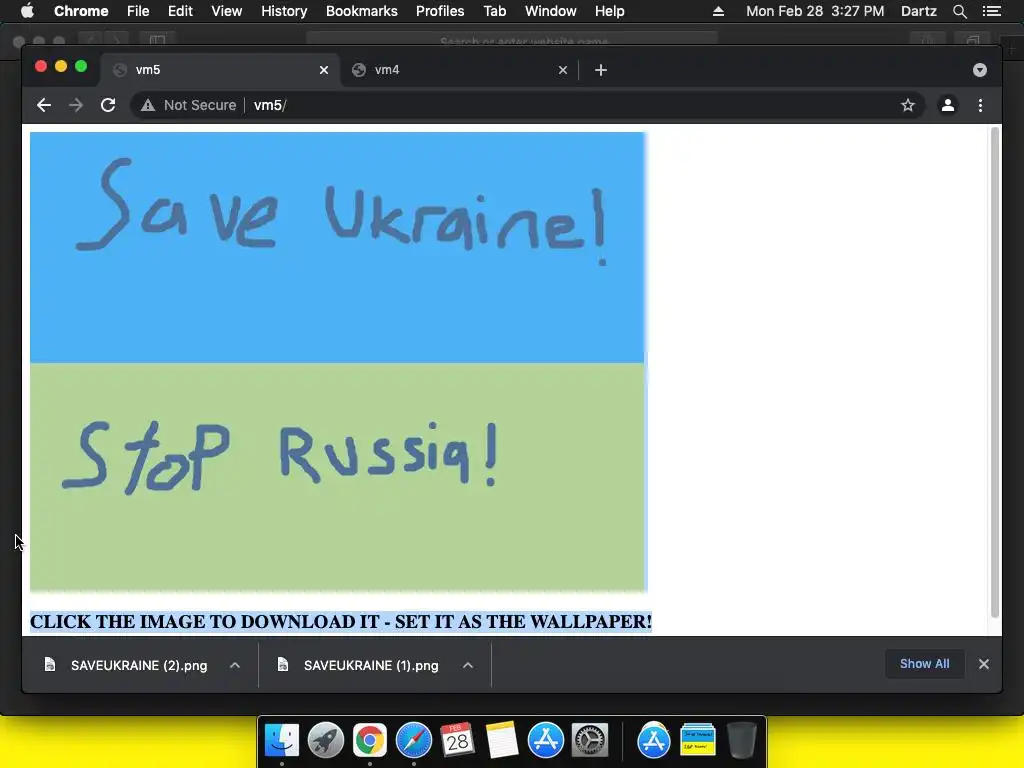Screen dimensions: 1024x768
Task: Open Notes in the Dock
Action: point(502,740)
